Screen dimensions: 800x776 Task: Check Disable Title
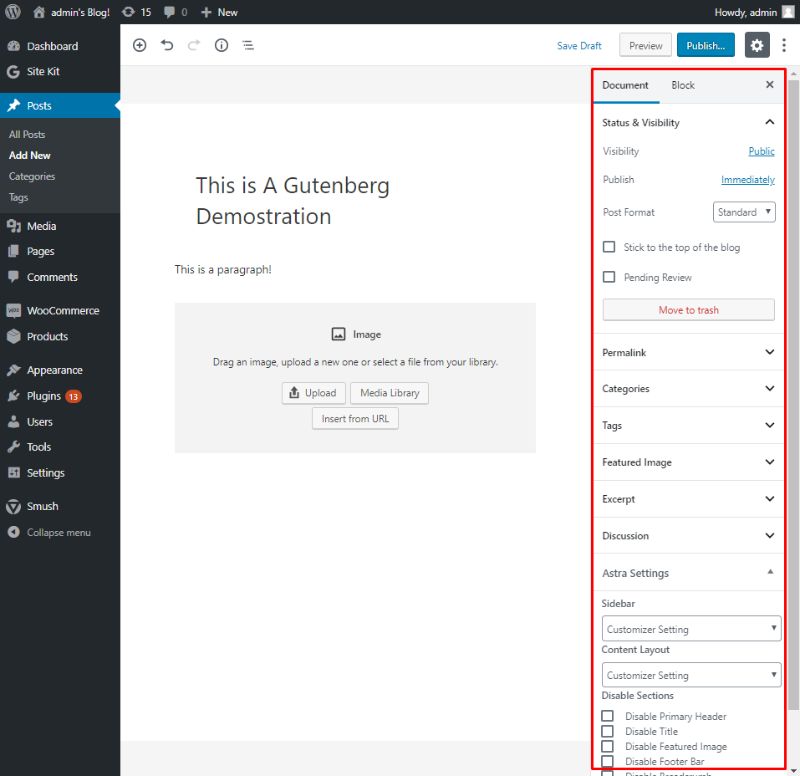607,731
